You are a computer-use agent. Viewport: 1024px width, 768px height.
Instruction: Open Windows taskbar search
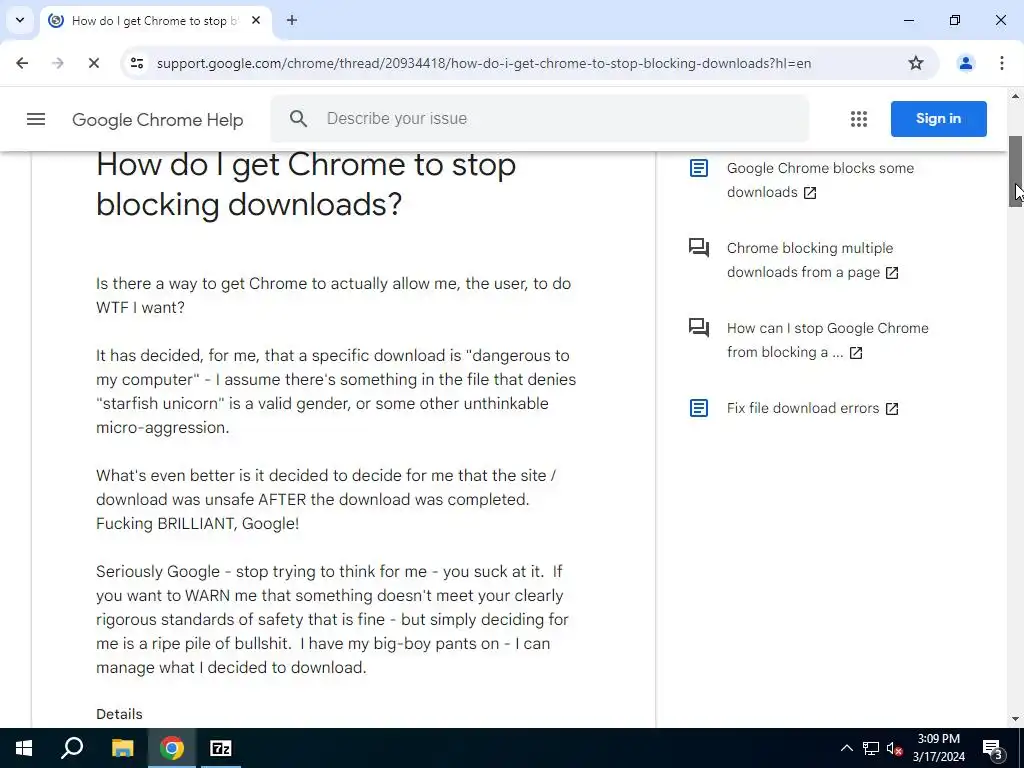click(72, 748)
